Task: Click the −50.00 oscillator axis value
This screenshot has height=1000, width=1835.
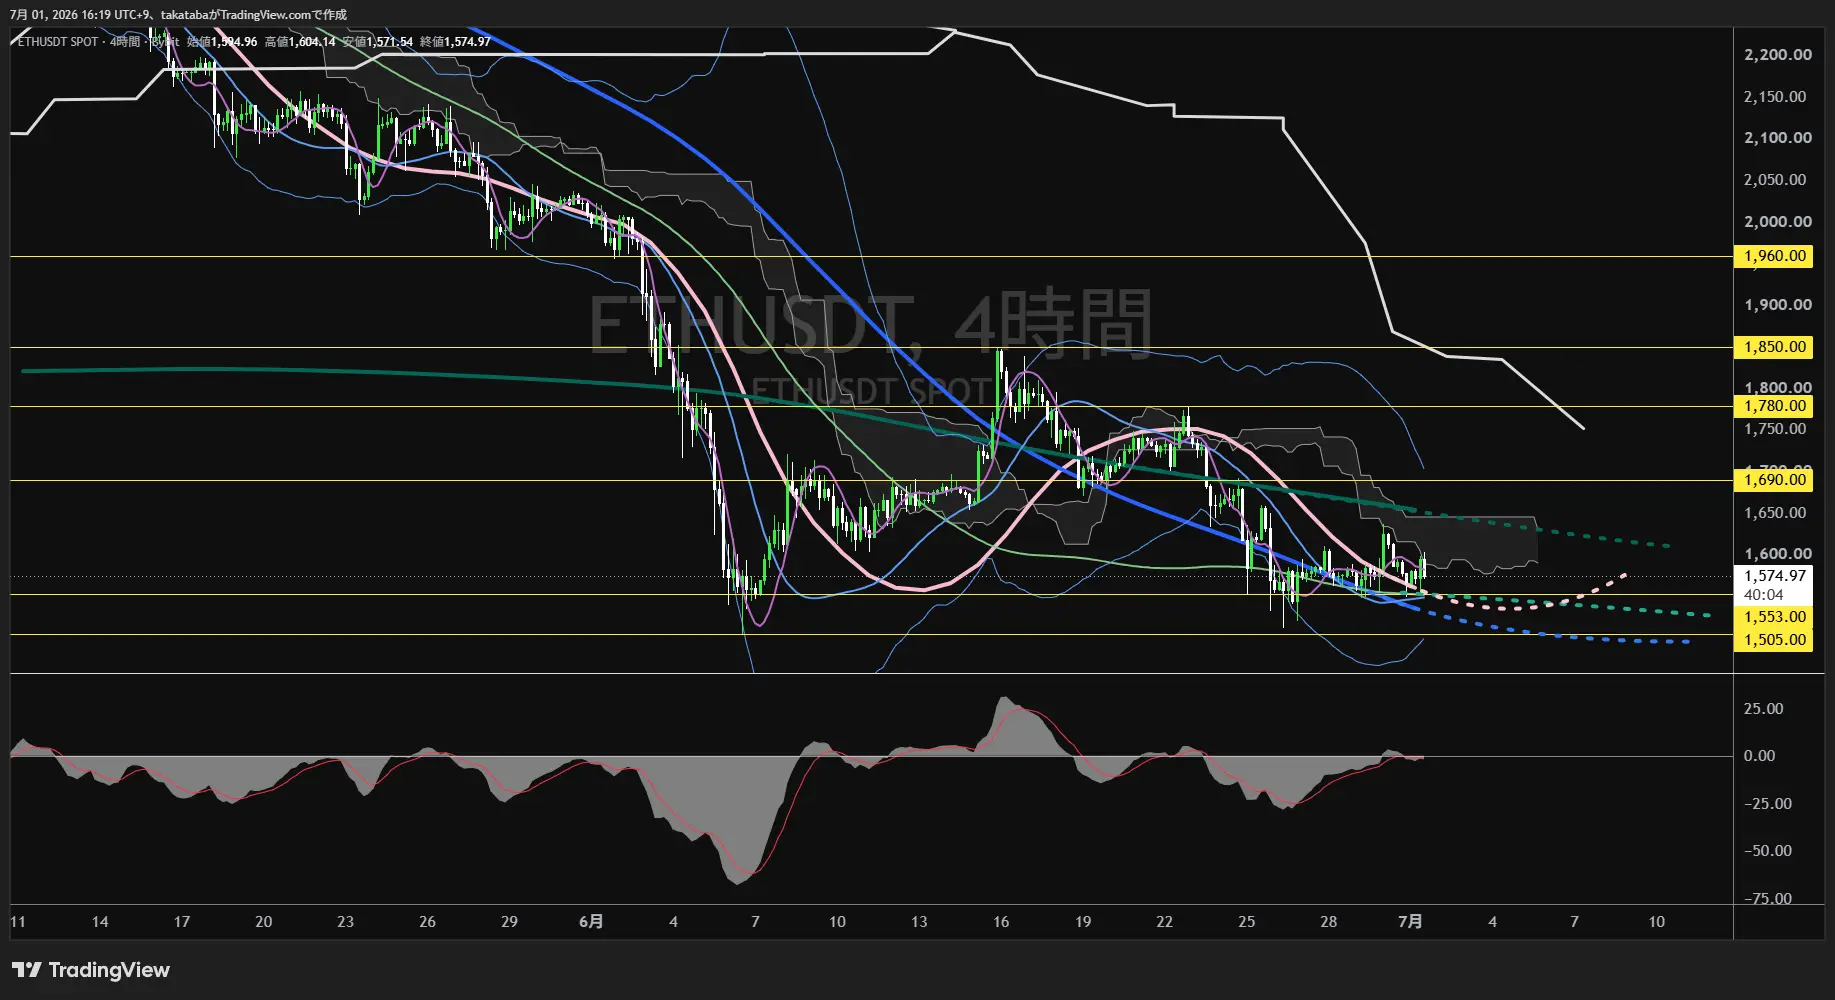Action: tap(1767, 851)
